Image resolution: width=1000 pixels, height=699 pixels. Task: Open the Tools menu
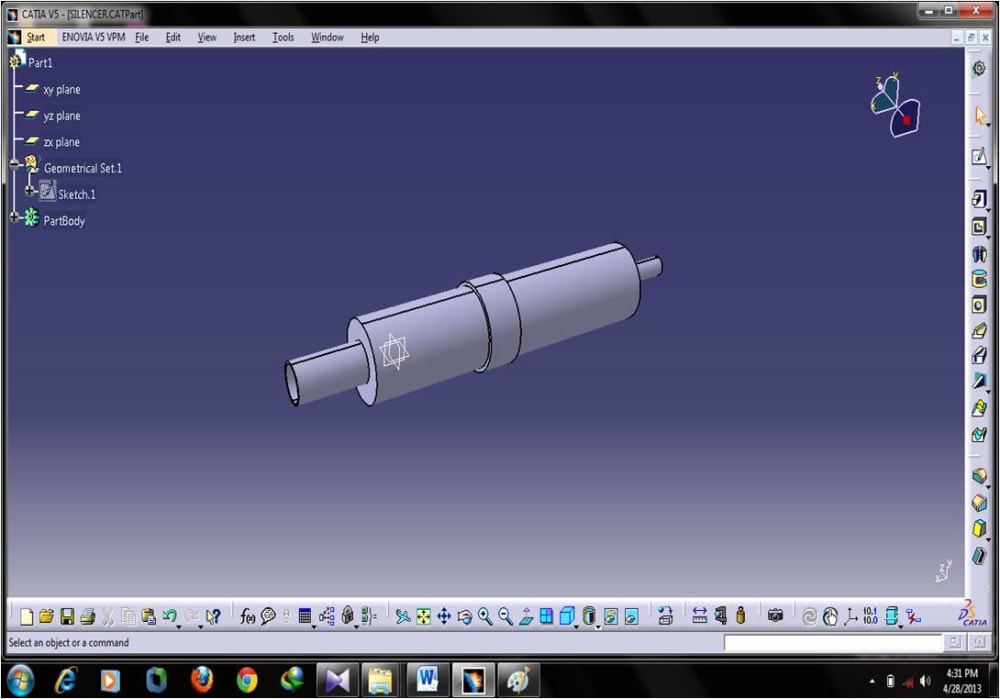[x=283, y=37]
